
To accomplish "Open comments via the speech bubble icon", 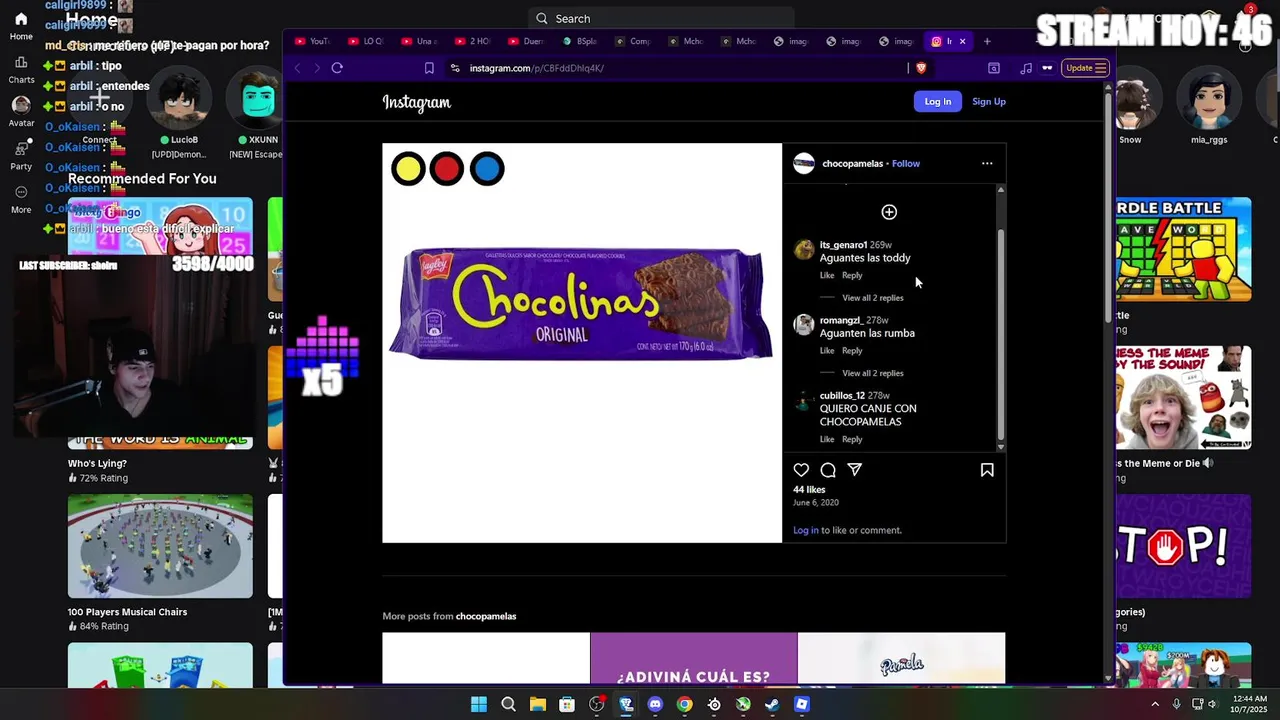I will (828, 470).
